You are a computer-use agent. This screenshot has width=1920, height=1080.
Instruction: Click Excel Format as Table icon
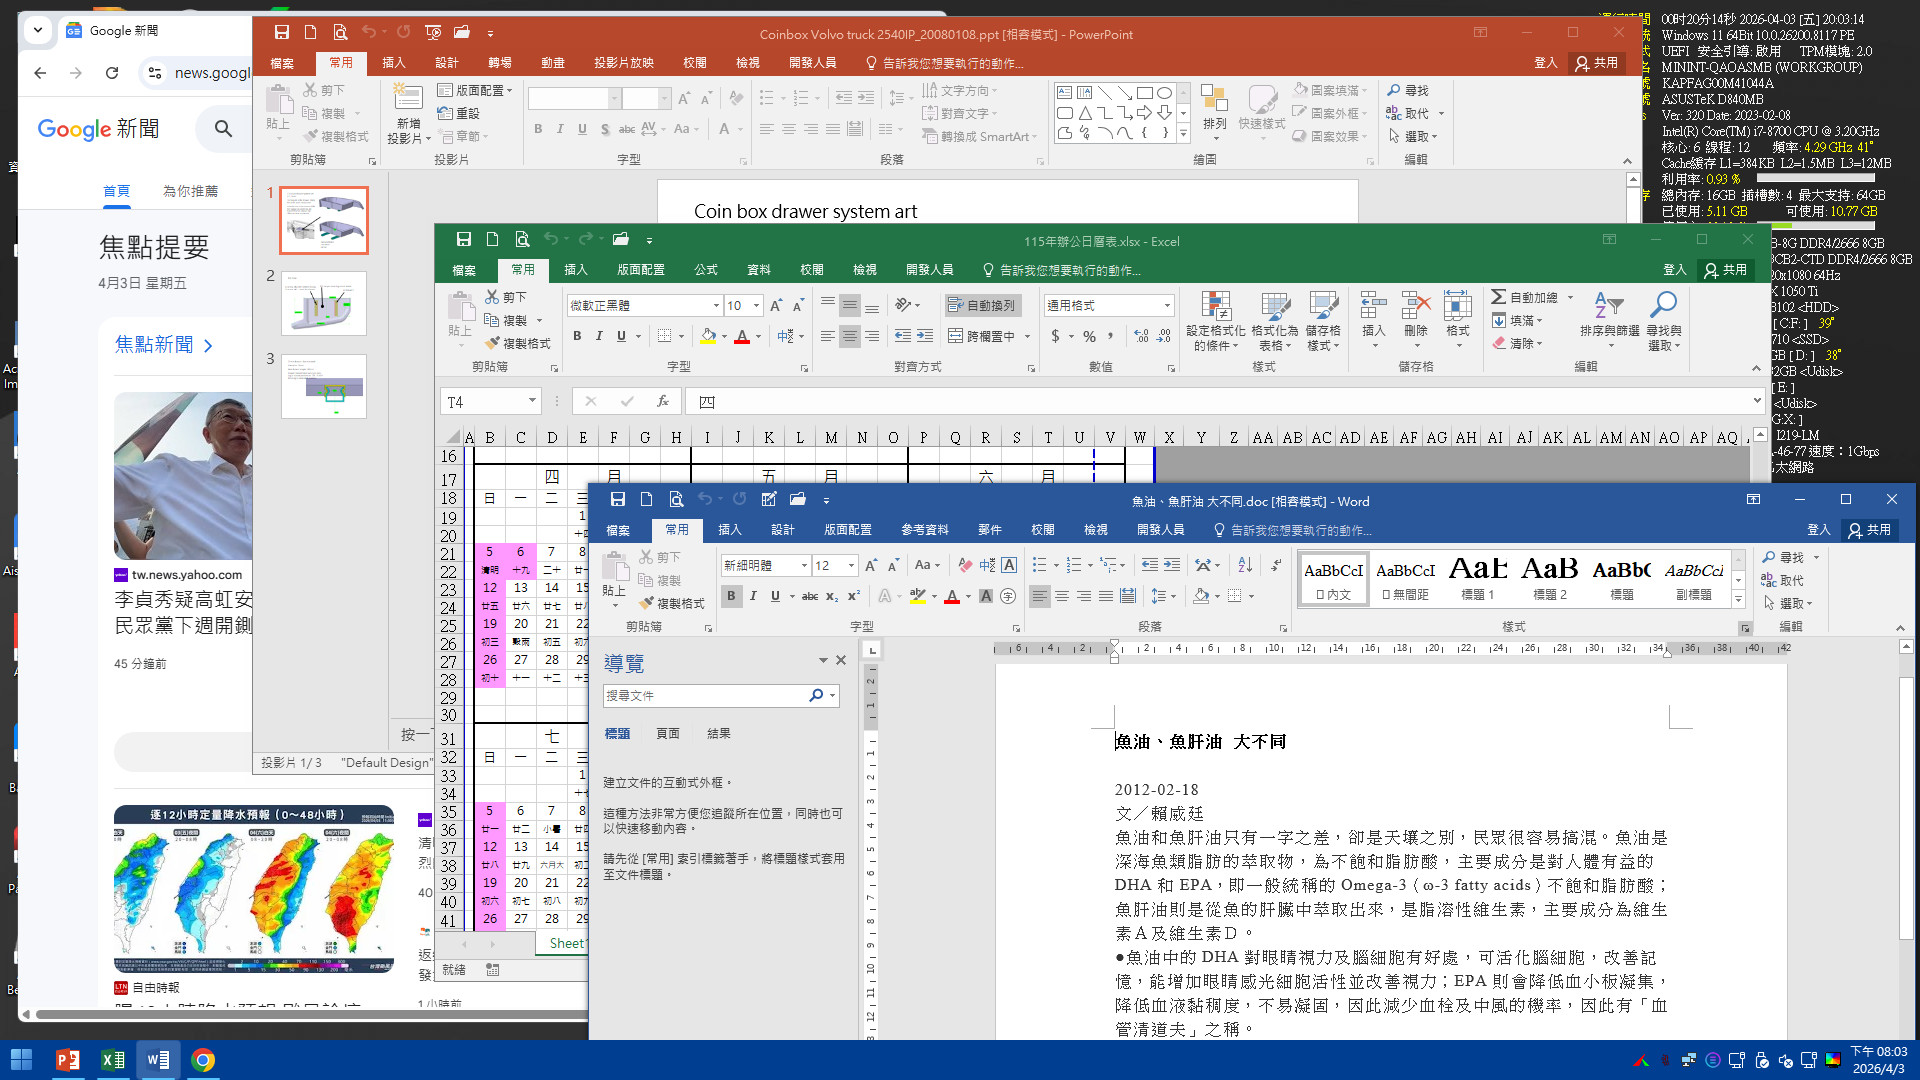point(1274,307)
